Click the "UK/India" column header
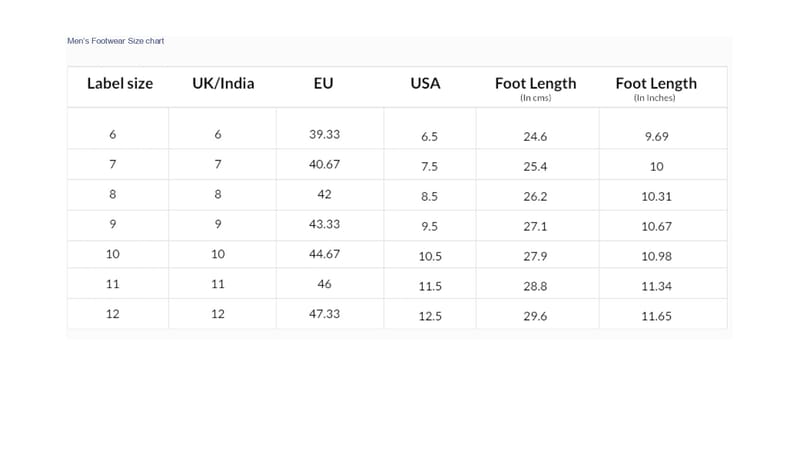800x466 pixels. (x=223, y=84)
